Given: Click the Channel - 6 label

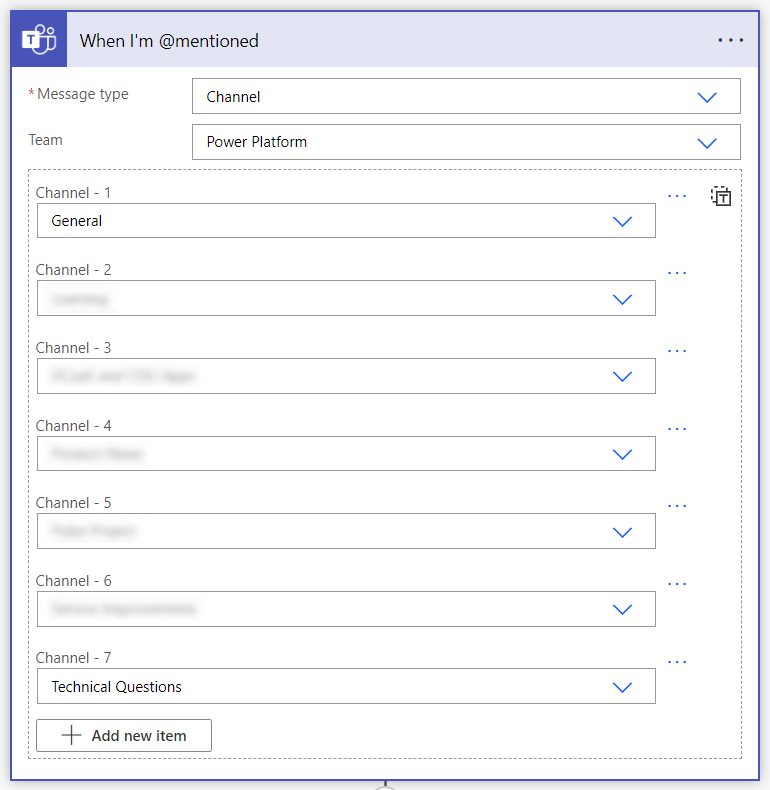Looking at the screenshot, I should [x=73, y=580].
